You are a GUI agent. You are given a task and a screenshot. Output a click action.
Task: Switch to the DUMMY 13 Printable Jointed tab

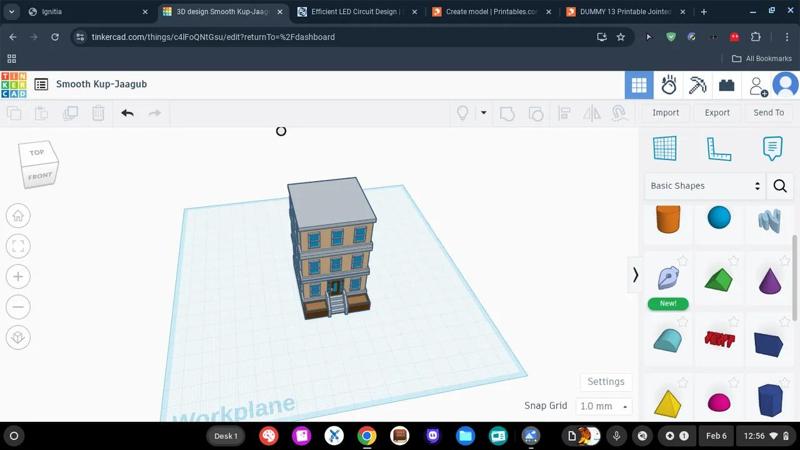(x=626, y=11)
